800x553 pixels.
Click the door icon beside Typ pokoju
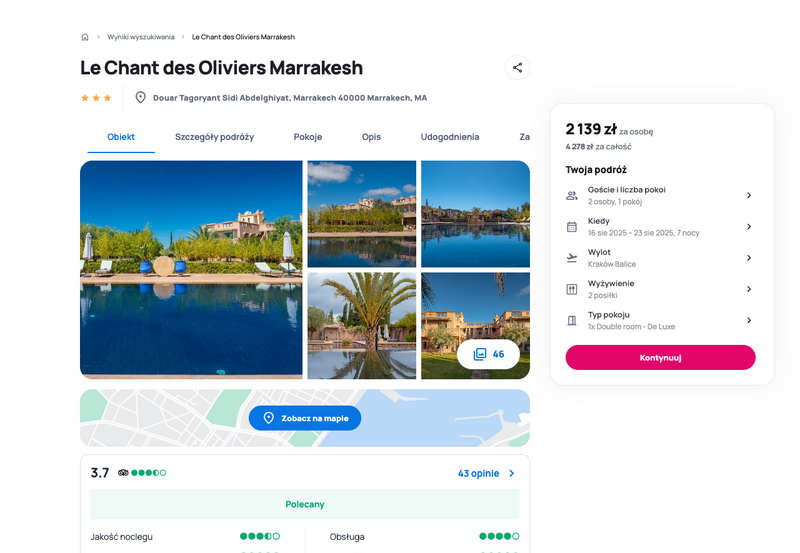pyautogui.click(x=571, y=320)
